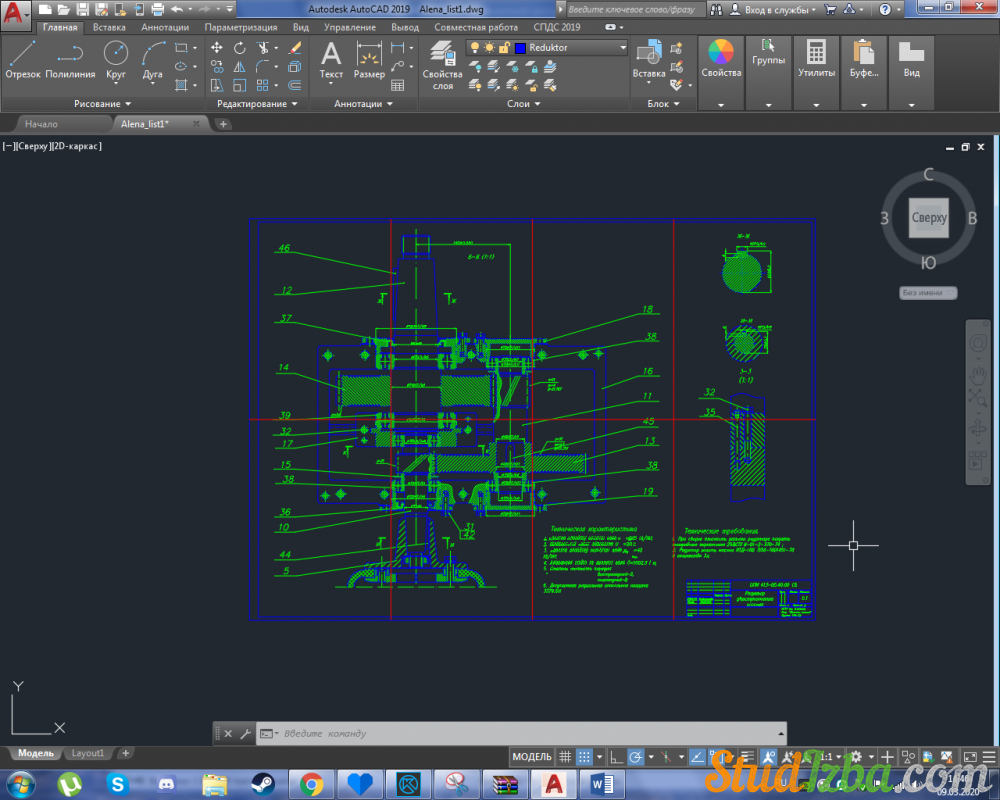Image resolution: width=1000 pixels, height=800 pixels.
Task: Click the Move tool in Редактирование panel
Action: 216,48
